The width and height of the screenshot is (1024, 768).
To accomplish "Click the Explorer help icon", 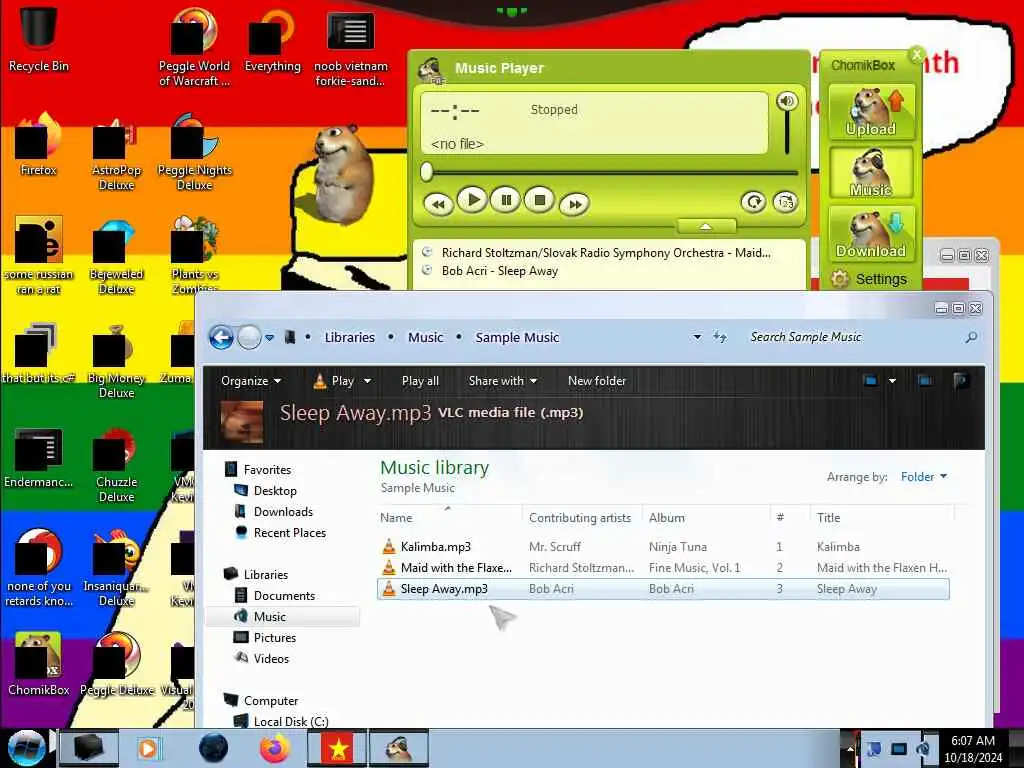I will point(960,380).
